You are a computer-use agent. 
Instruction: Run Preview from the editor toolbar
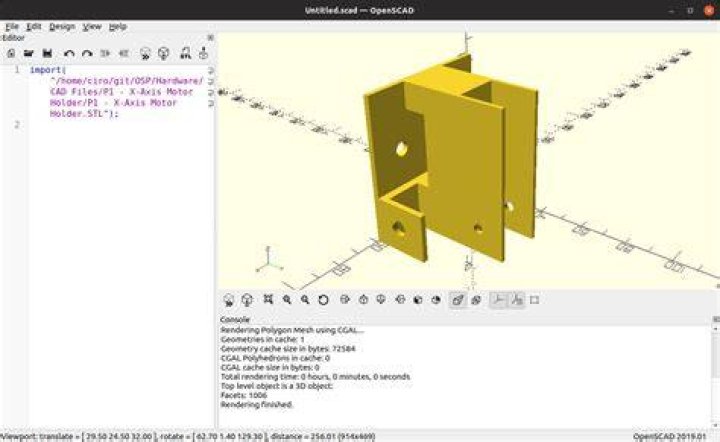145,54
